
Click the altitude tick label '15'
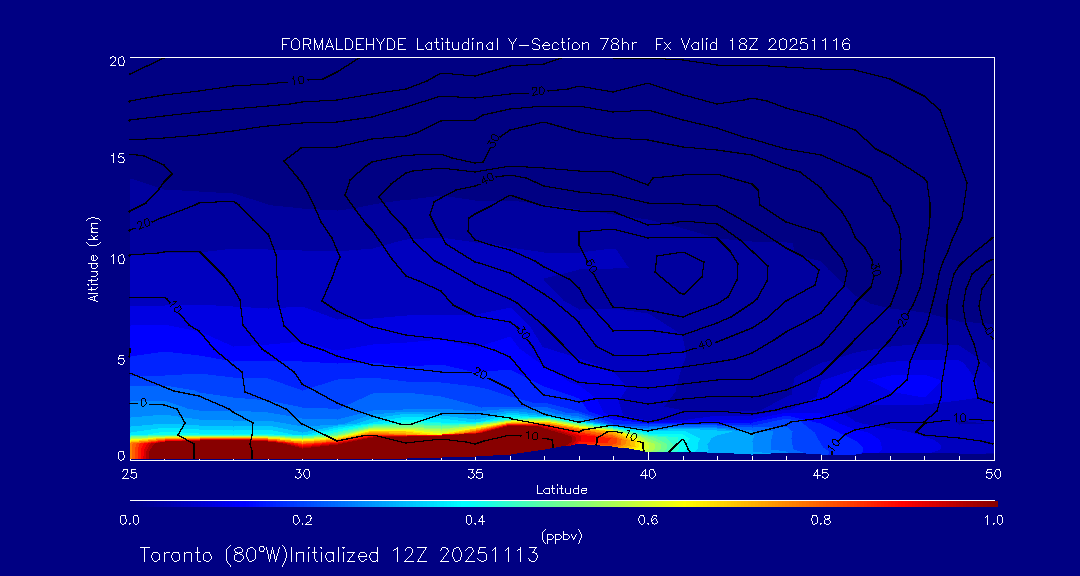pyautogui.click(x=116, y=158)
